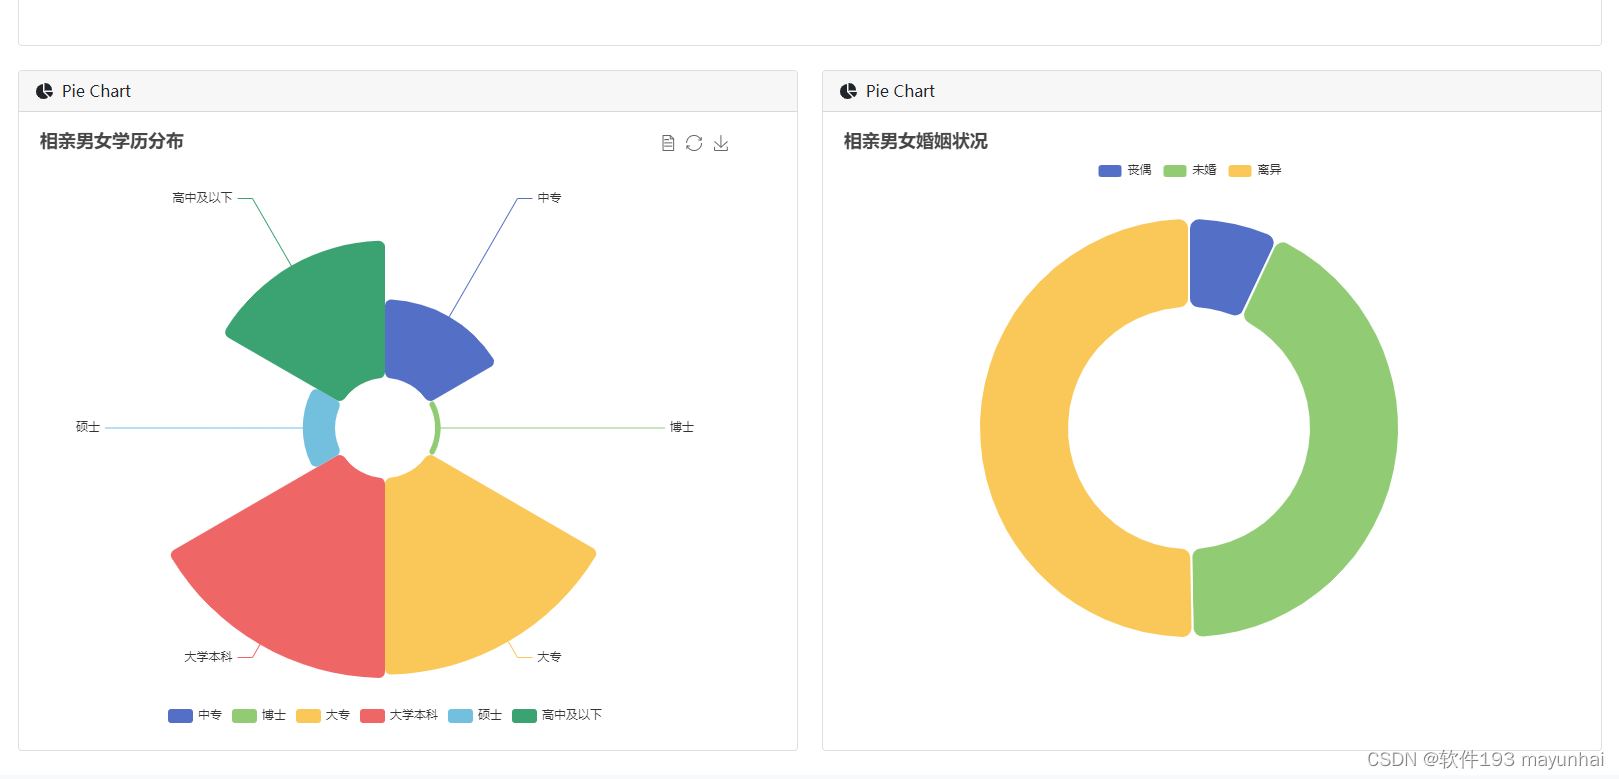Click the save-as-image download icon
This screenshot has width=1619, height=779.
click(721, 143)
